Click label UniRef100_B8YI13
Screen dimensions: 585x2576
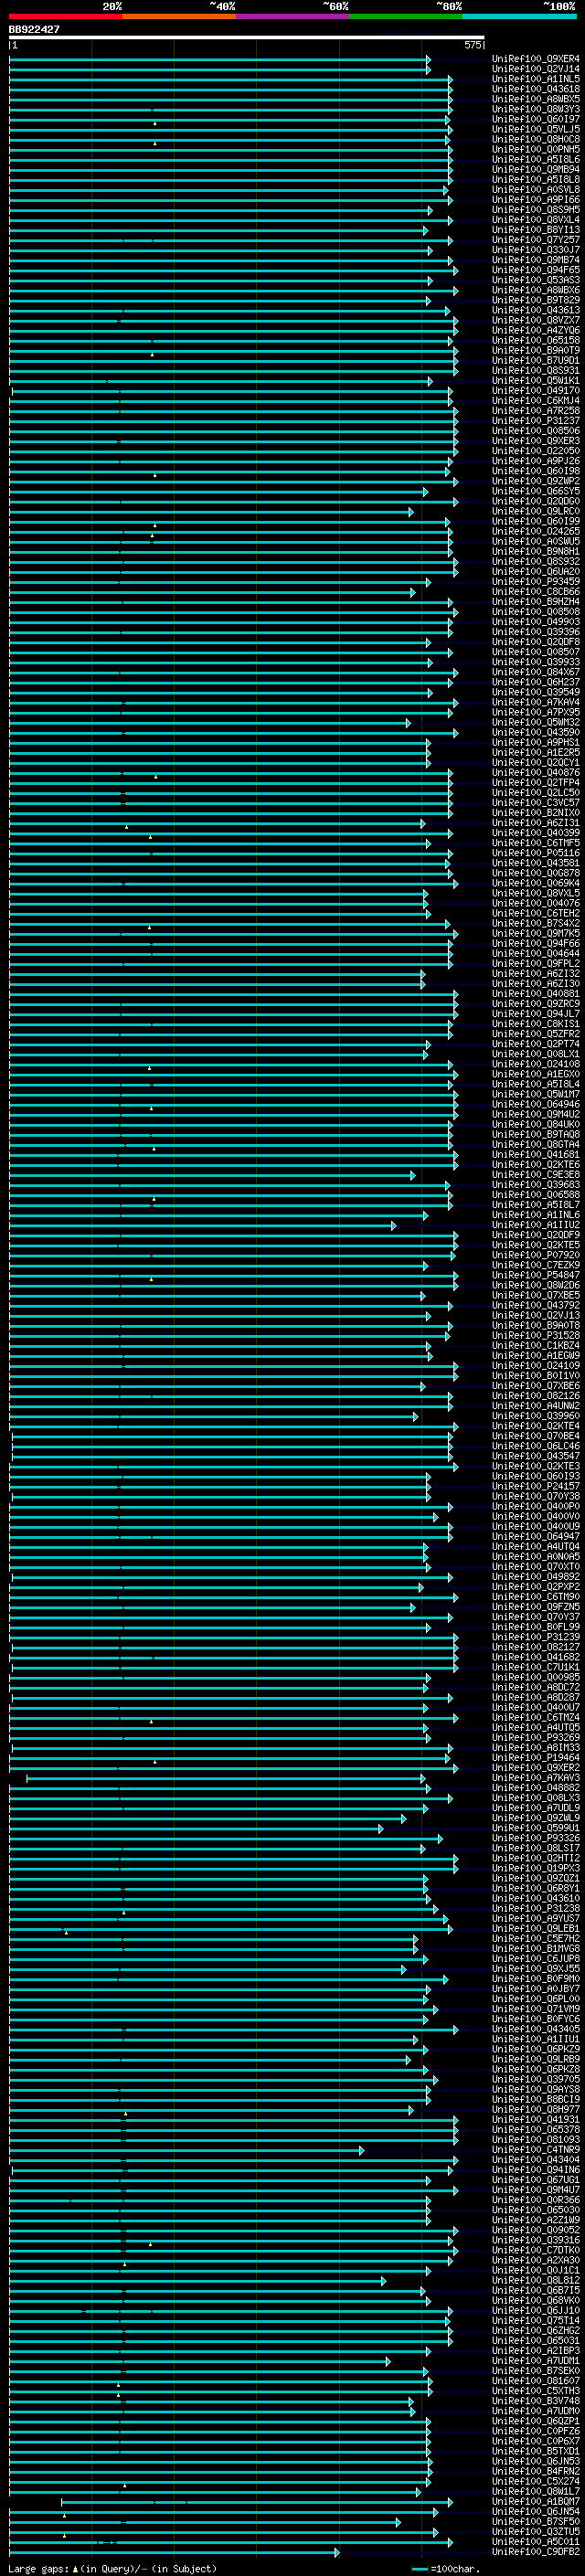pos(536,230)
